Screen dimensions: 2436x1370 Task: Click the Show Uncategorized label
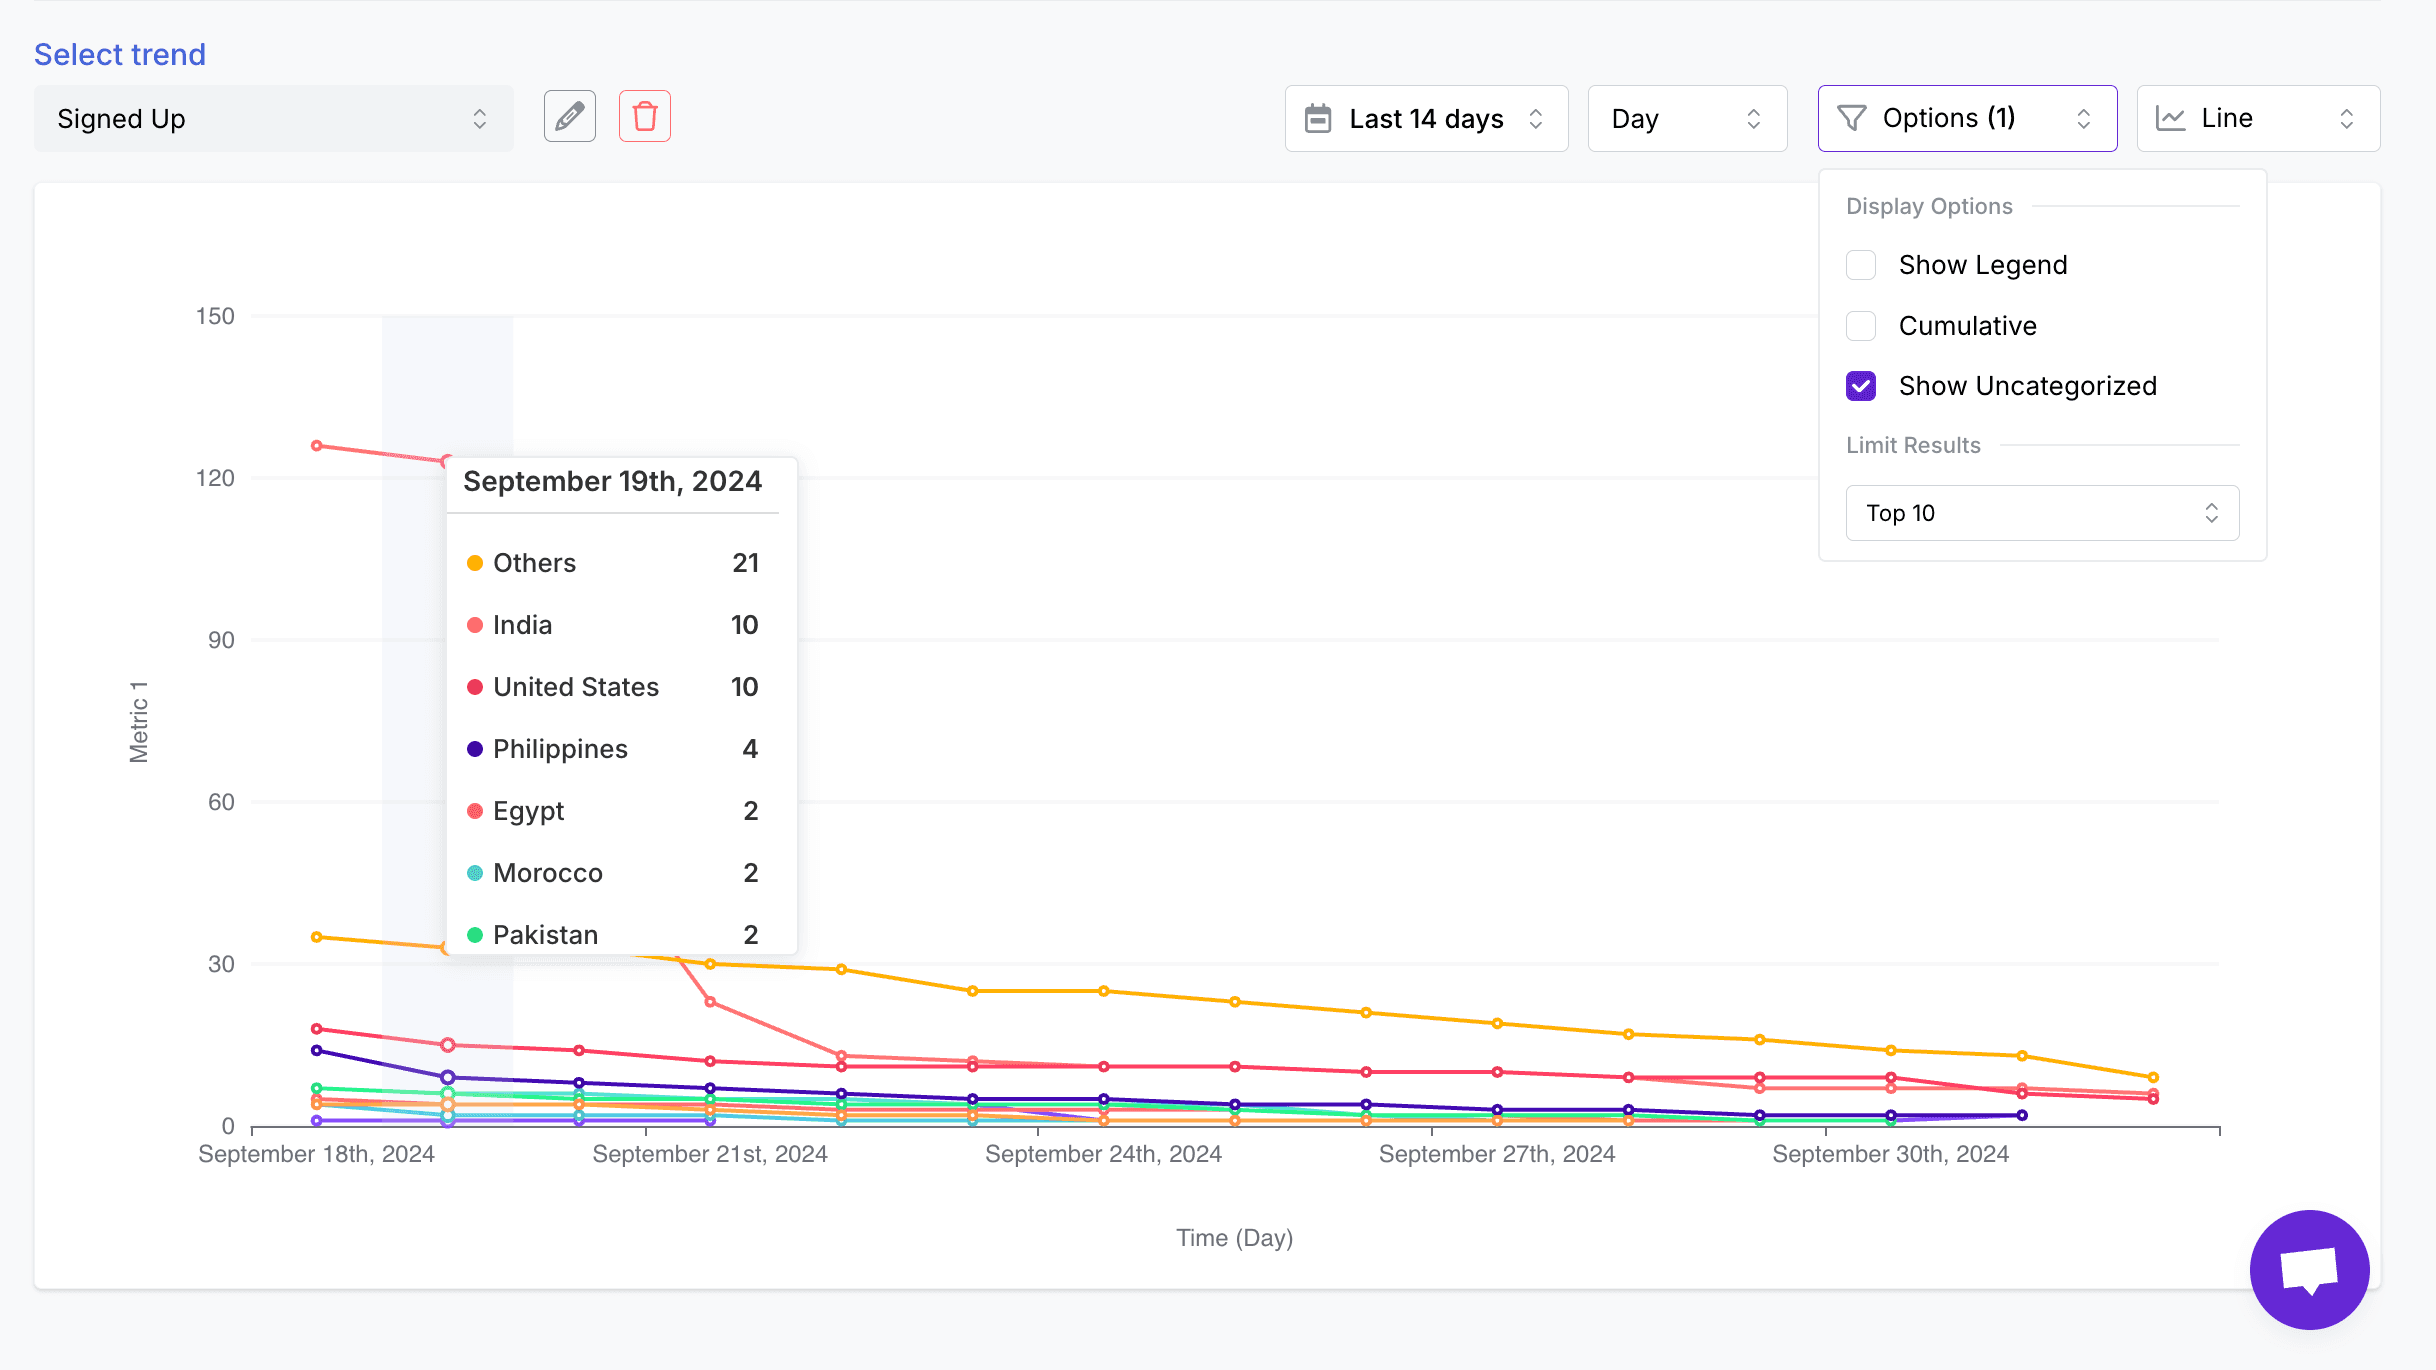click(x=2027, y=386)
